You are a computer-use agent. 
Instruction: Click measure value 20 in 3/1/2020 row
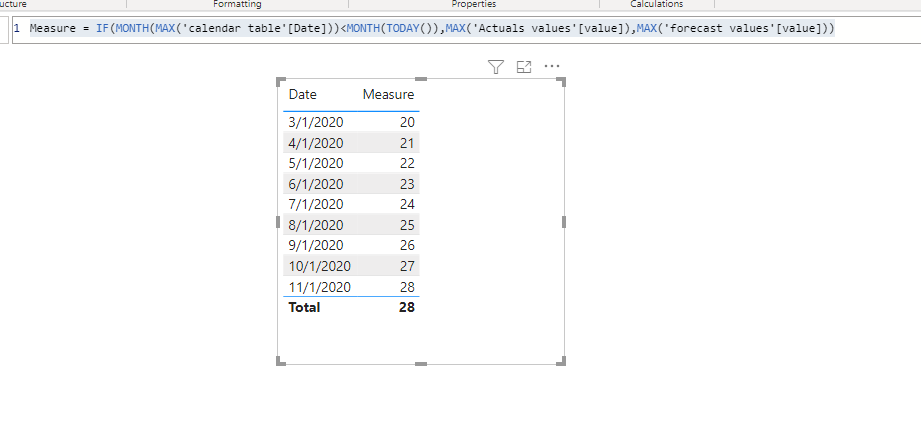pyautogui.click(x=407, y=122)
